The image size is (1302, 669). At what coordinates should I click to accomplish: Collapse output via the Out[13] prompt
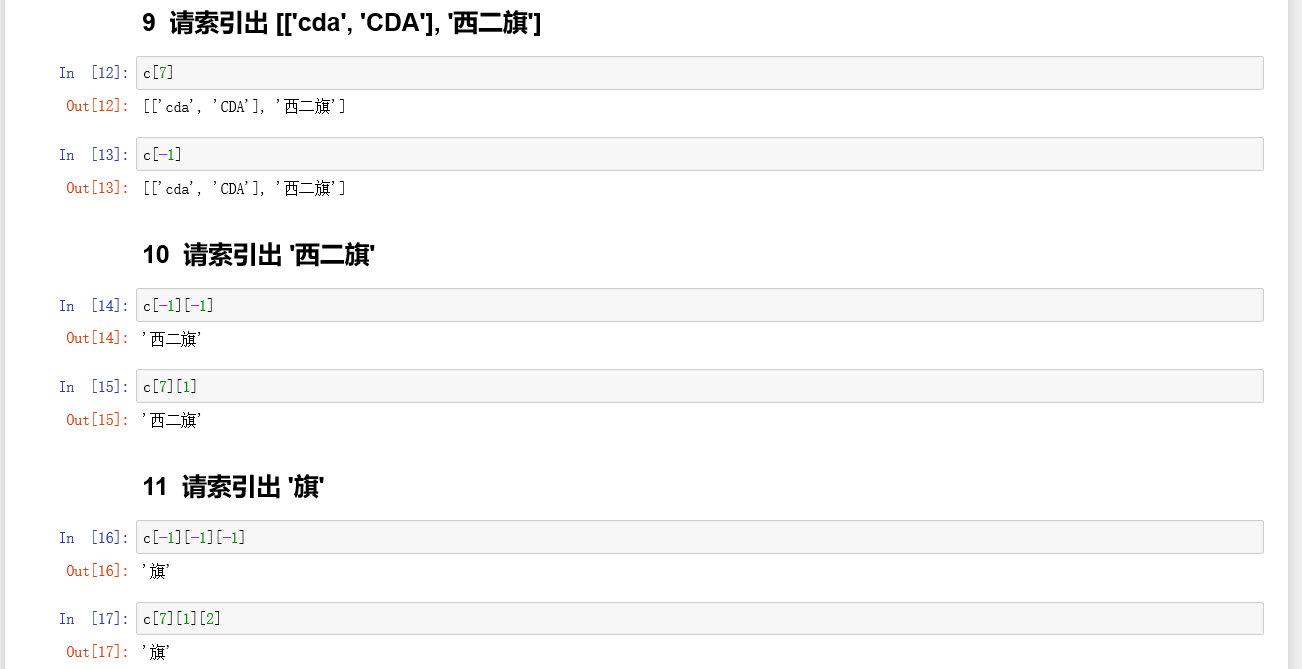click(97, 188)
